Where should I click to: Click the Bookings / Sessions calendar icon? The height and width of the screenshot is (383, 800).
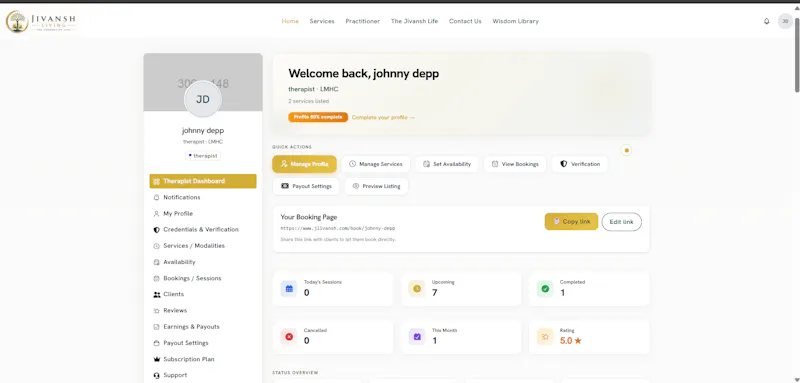(x=157, y=278)
